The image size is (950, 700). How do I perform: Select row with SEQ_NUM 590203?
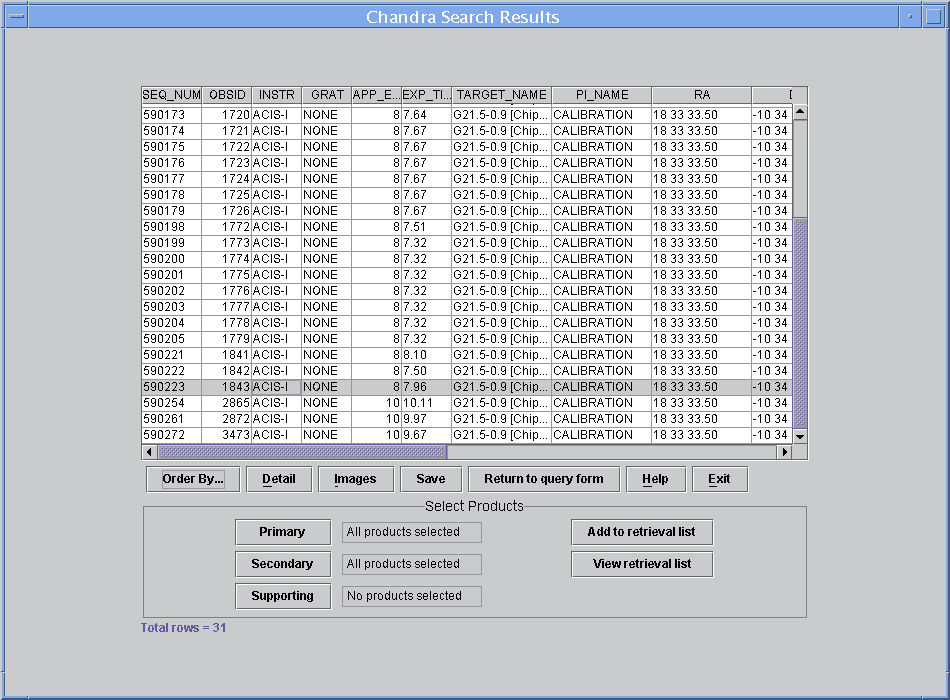467,307
